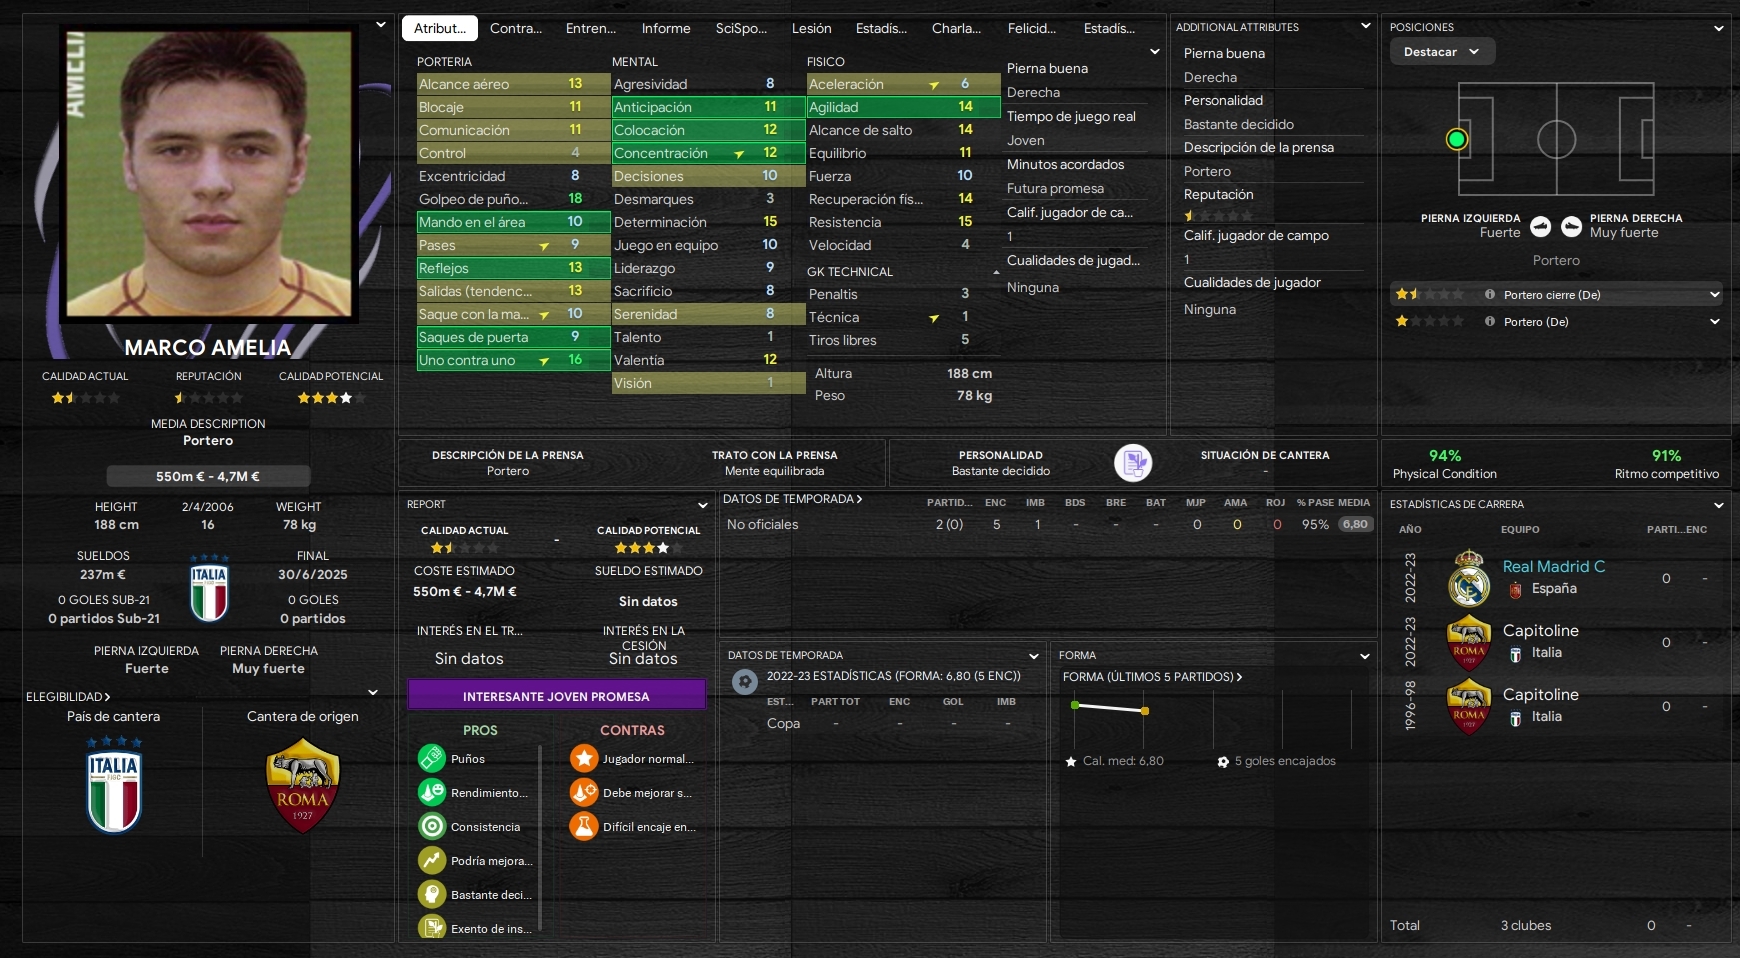Click the 6,80 average rating badge
1740x958 pixels.
1355,524
